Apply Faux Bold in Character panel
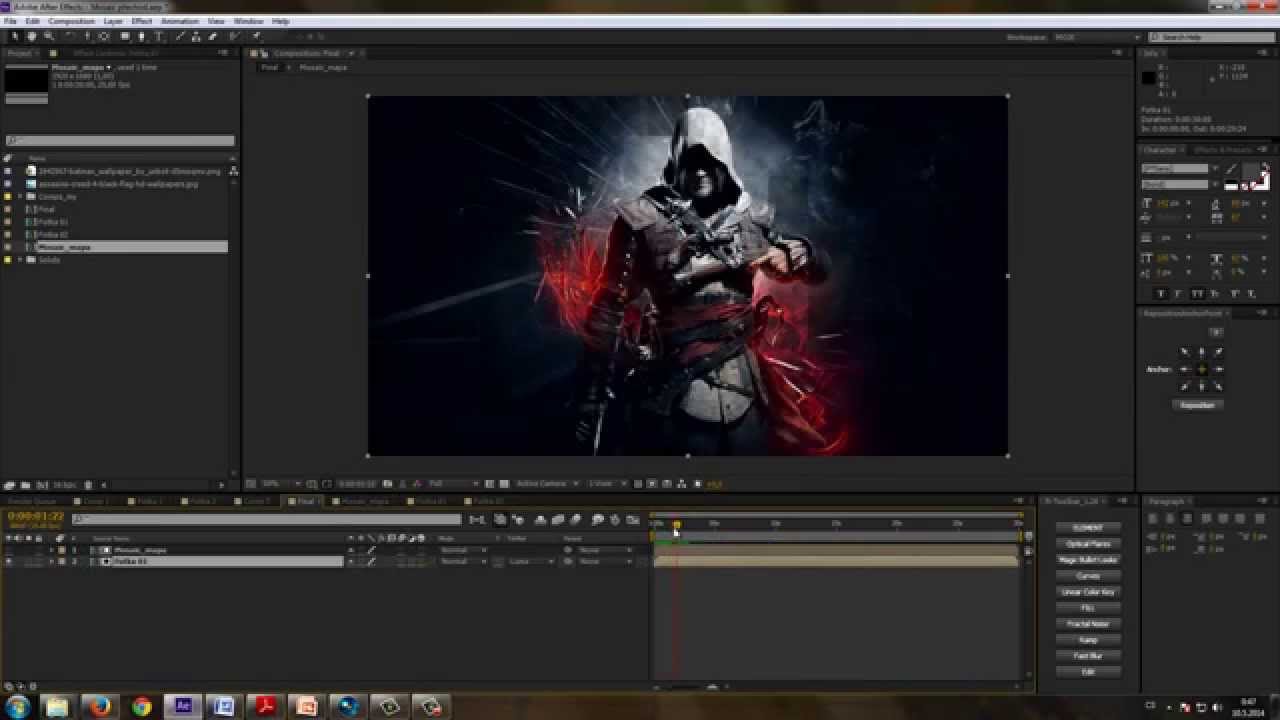The height and width of the screenshot is (720, 1280). click(x=1160, y=294)
